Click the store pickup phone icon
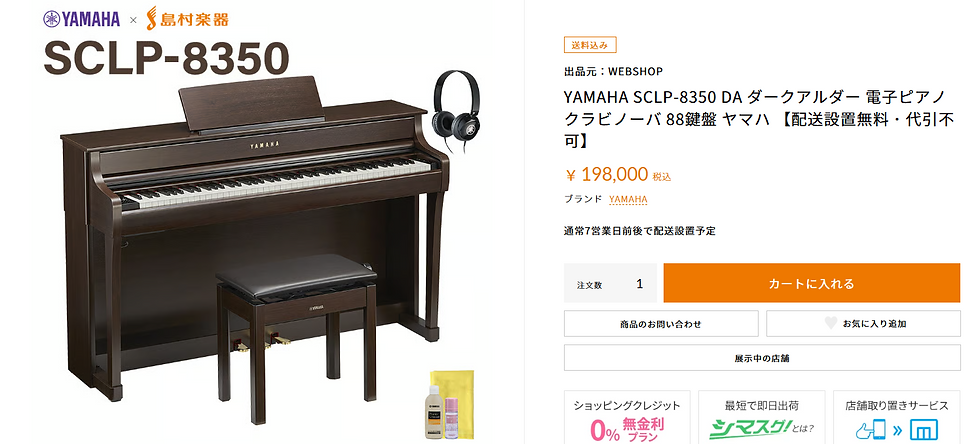Viewport: 980px width, 444px height. pos(869,430)
